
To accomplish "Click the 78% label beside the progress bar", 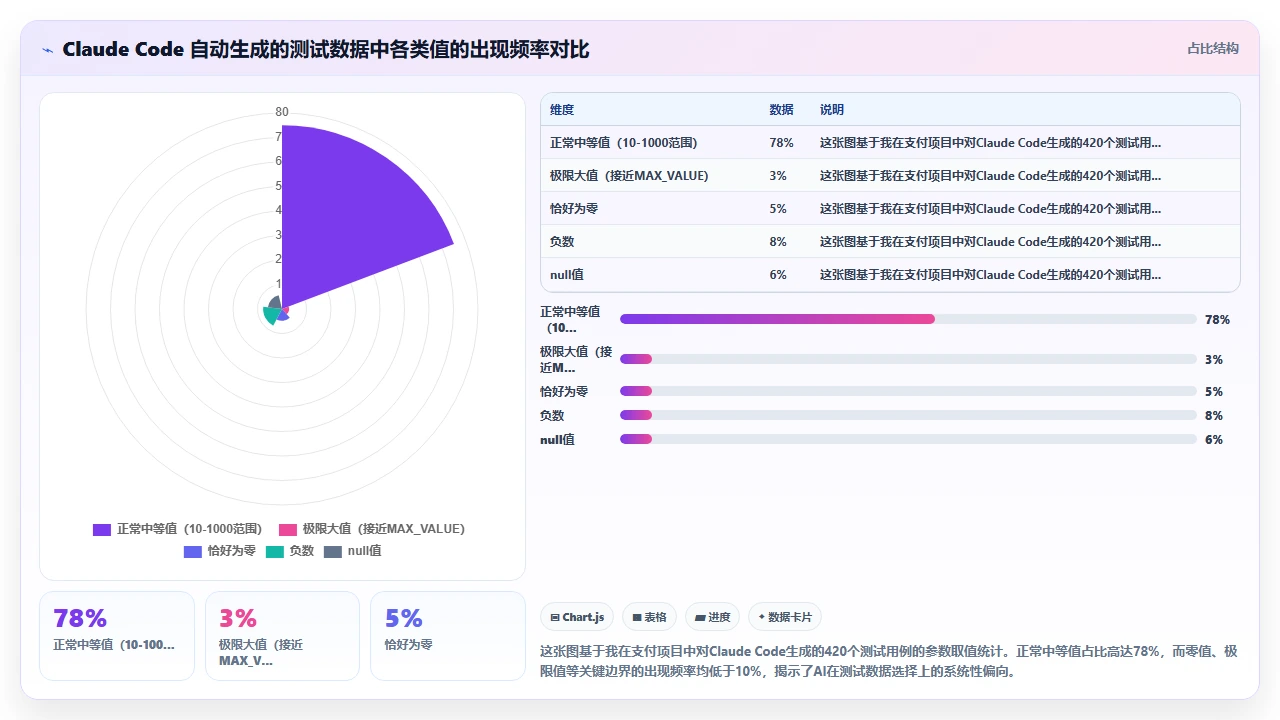I will pos(1217,319).
